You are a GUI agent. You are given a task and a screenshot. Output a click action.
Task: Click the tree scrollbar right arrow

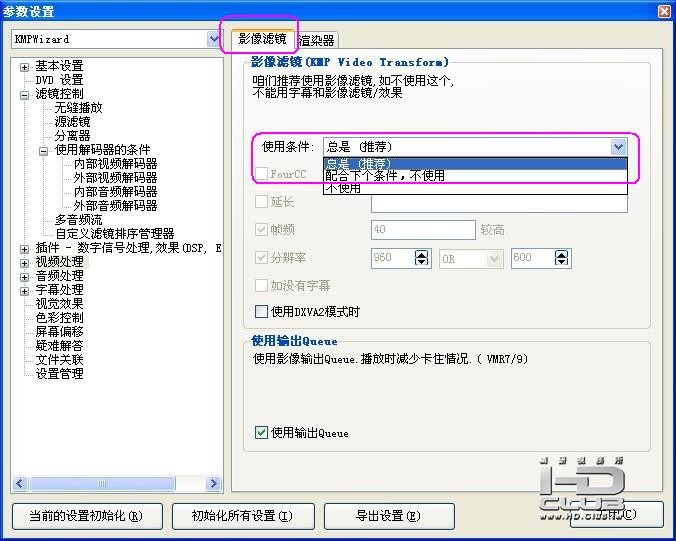pos(213,484)
